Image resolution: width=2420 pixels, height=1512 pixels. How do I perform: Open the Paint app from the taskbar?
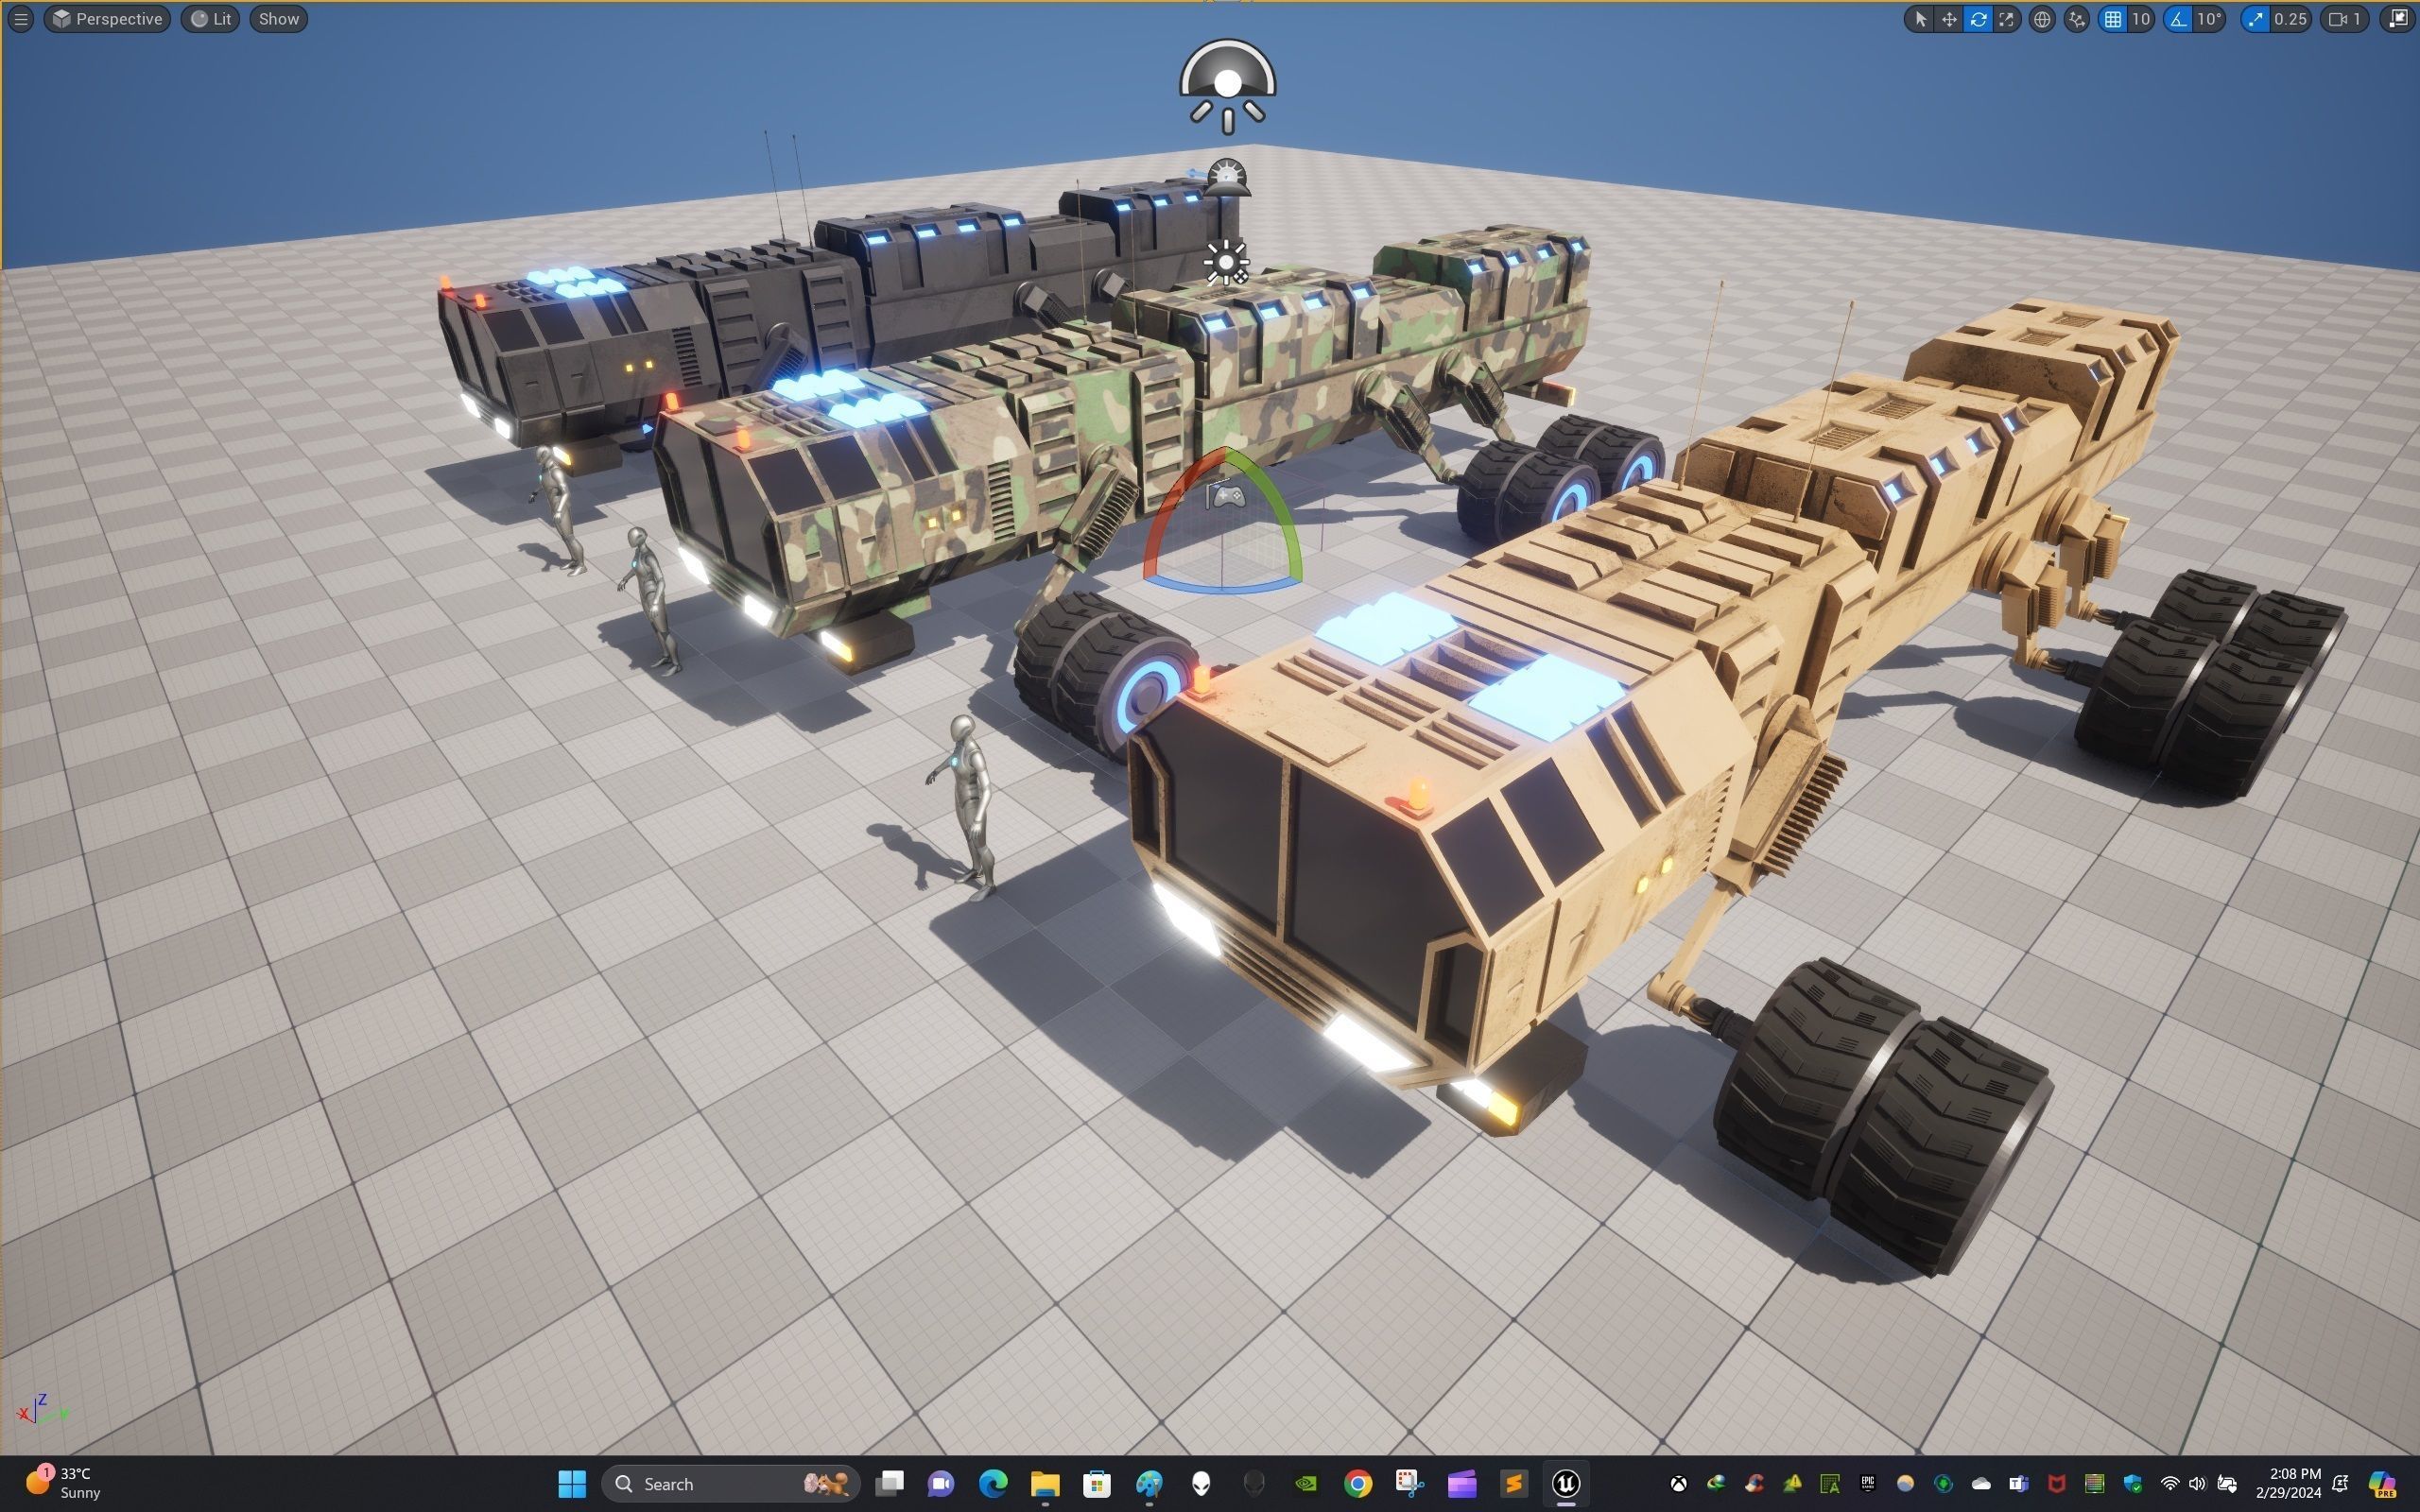pyautogui.click(x=1149, y=1483)
